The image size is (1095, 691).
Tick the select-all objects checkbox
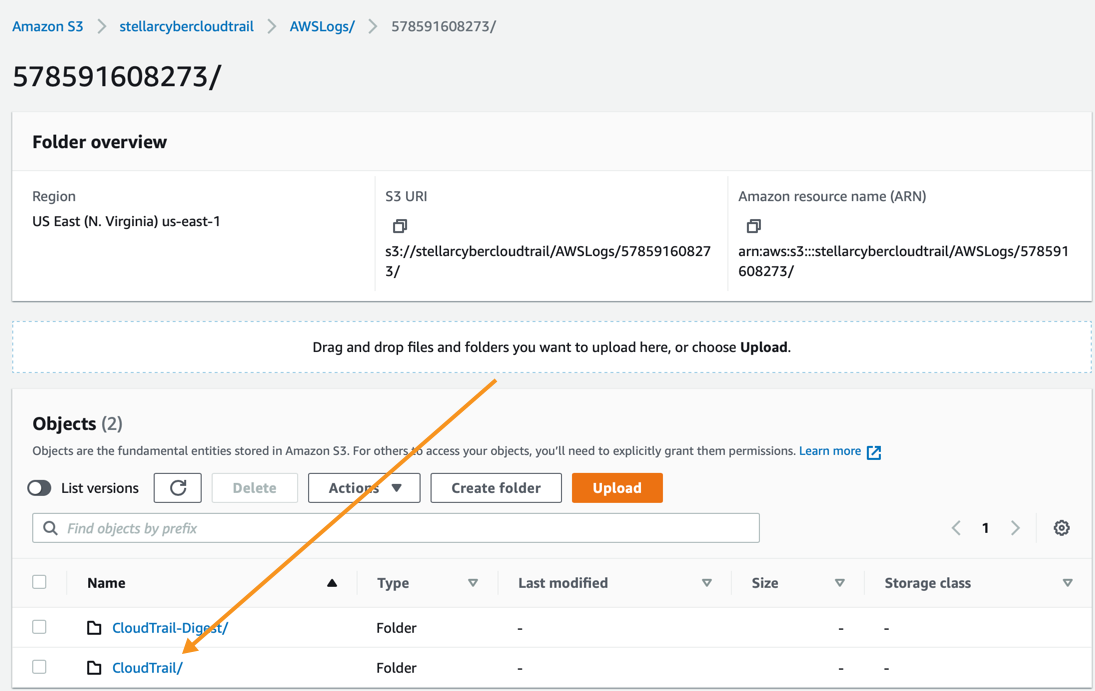point(39,582)
